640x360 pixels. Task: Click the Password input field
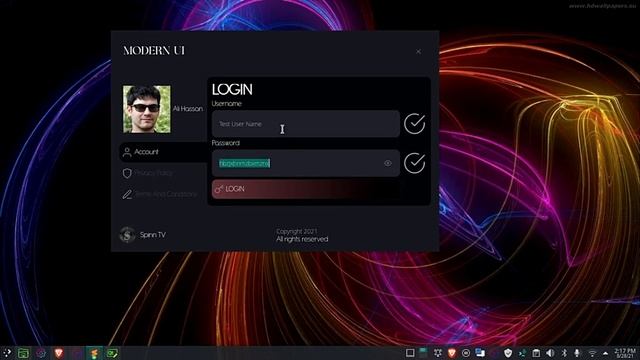pos(306,163)
